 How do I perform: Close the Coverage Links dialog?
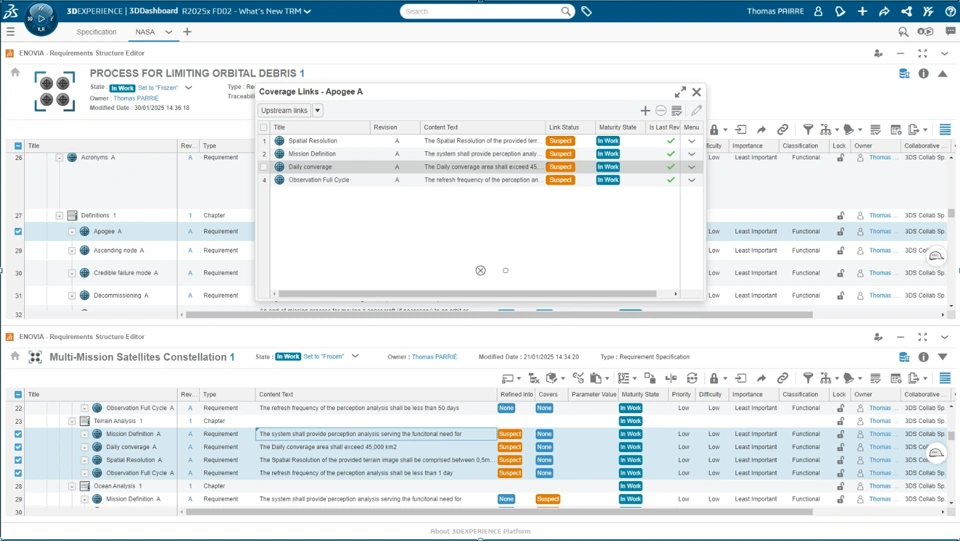pos(697,92)
